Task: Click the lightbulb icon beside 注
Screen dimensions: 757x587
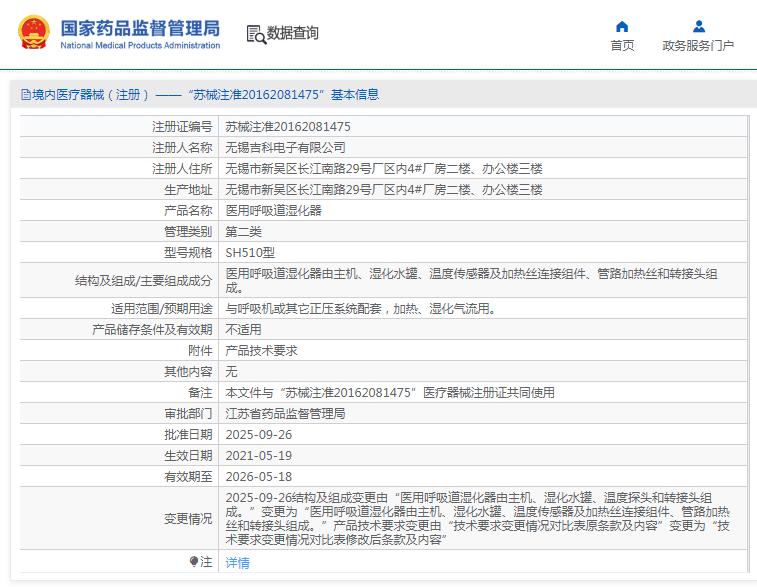Action: tap(194, 562)
